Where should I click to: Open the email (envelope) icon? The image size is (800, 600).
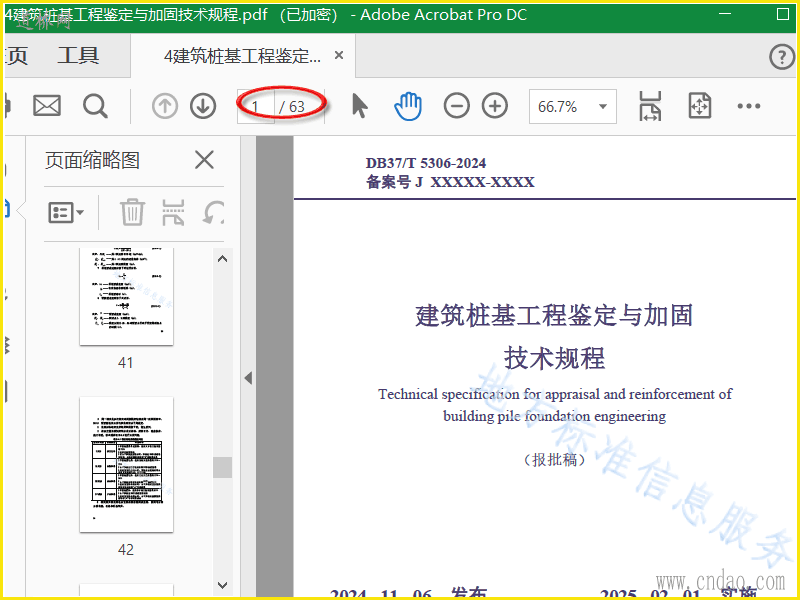[x=47, y=106]
